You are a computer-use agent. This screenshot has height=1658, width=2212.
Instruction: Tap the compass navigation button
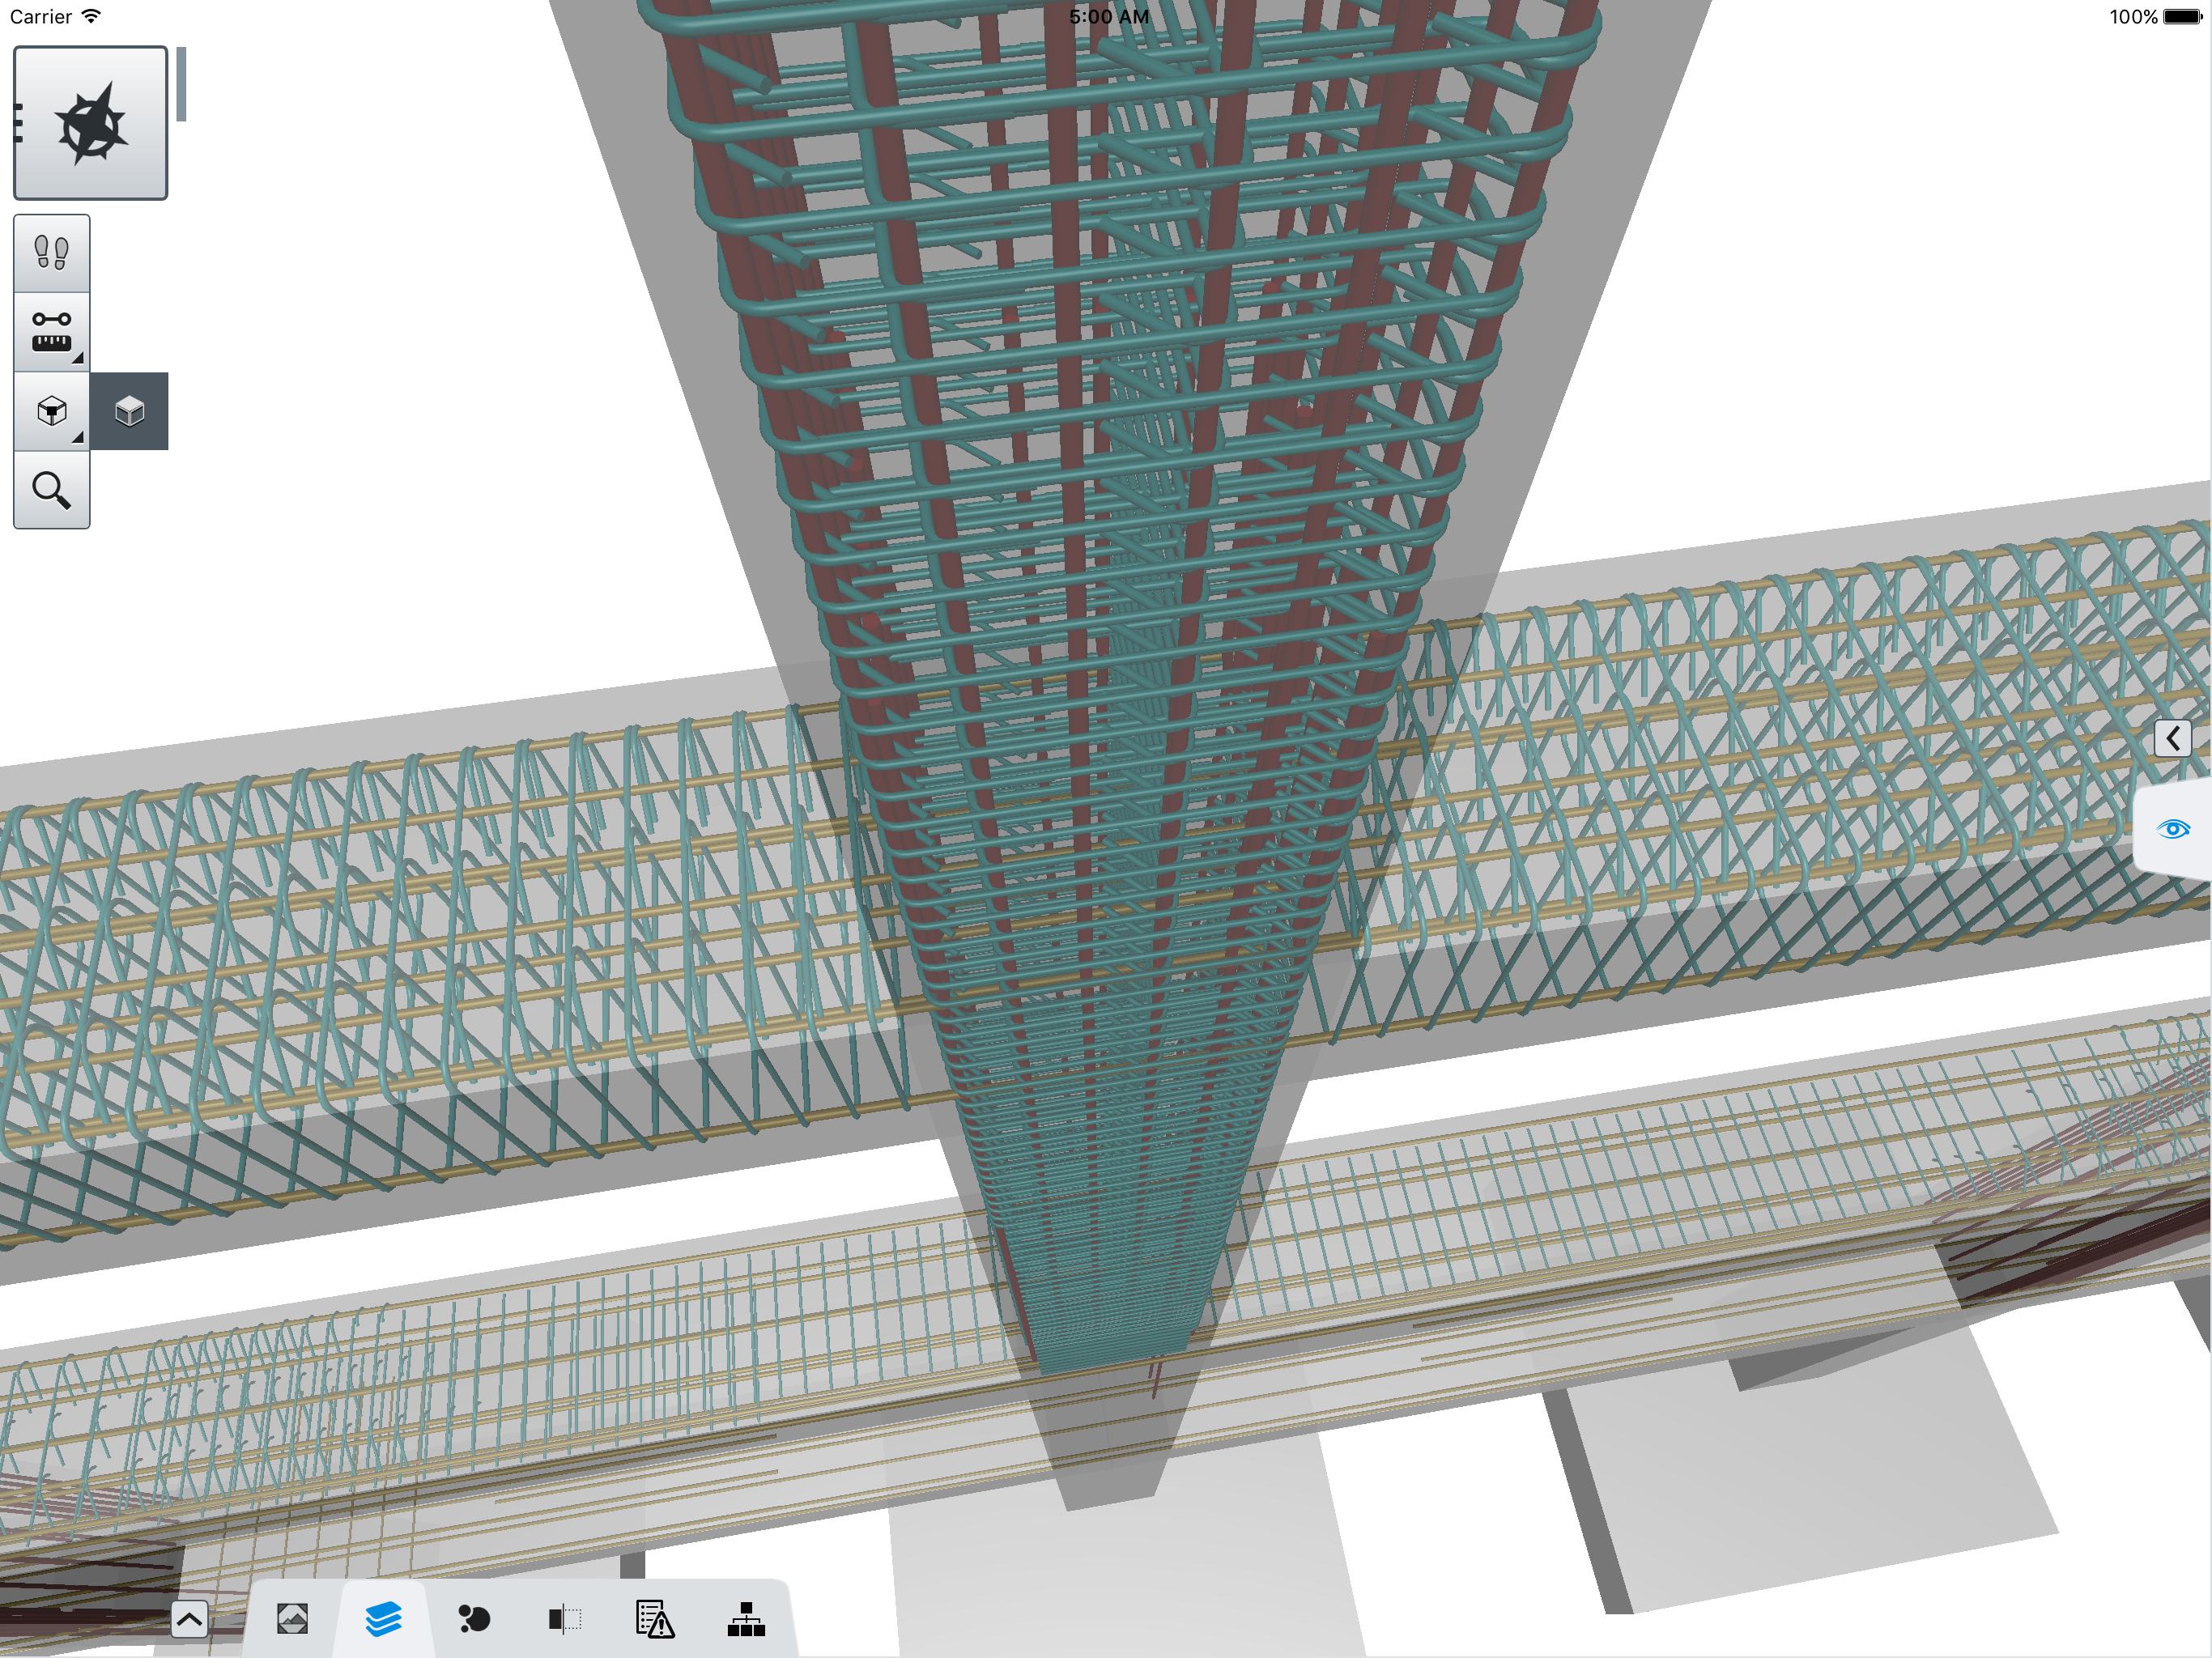[x=90, y=123]
